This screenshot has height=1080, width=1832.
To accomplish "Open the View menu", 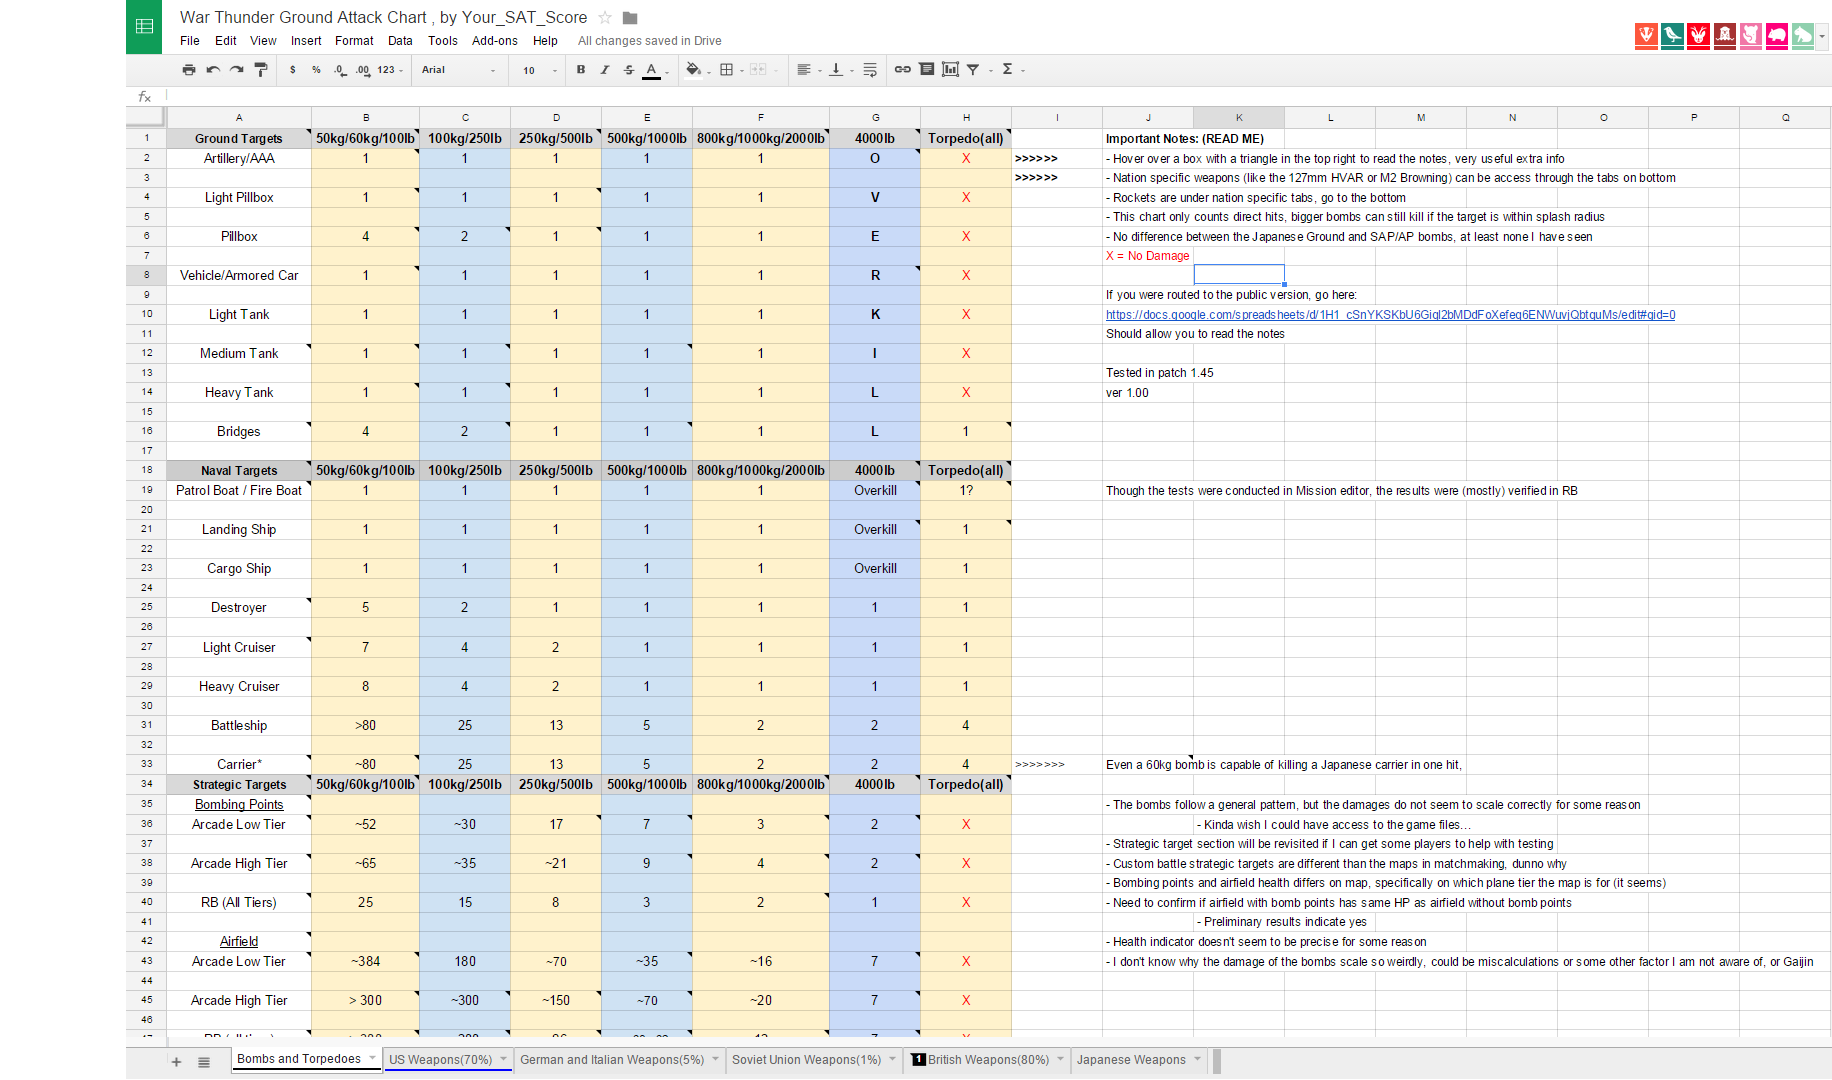I will 263,41.
